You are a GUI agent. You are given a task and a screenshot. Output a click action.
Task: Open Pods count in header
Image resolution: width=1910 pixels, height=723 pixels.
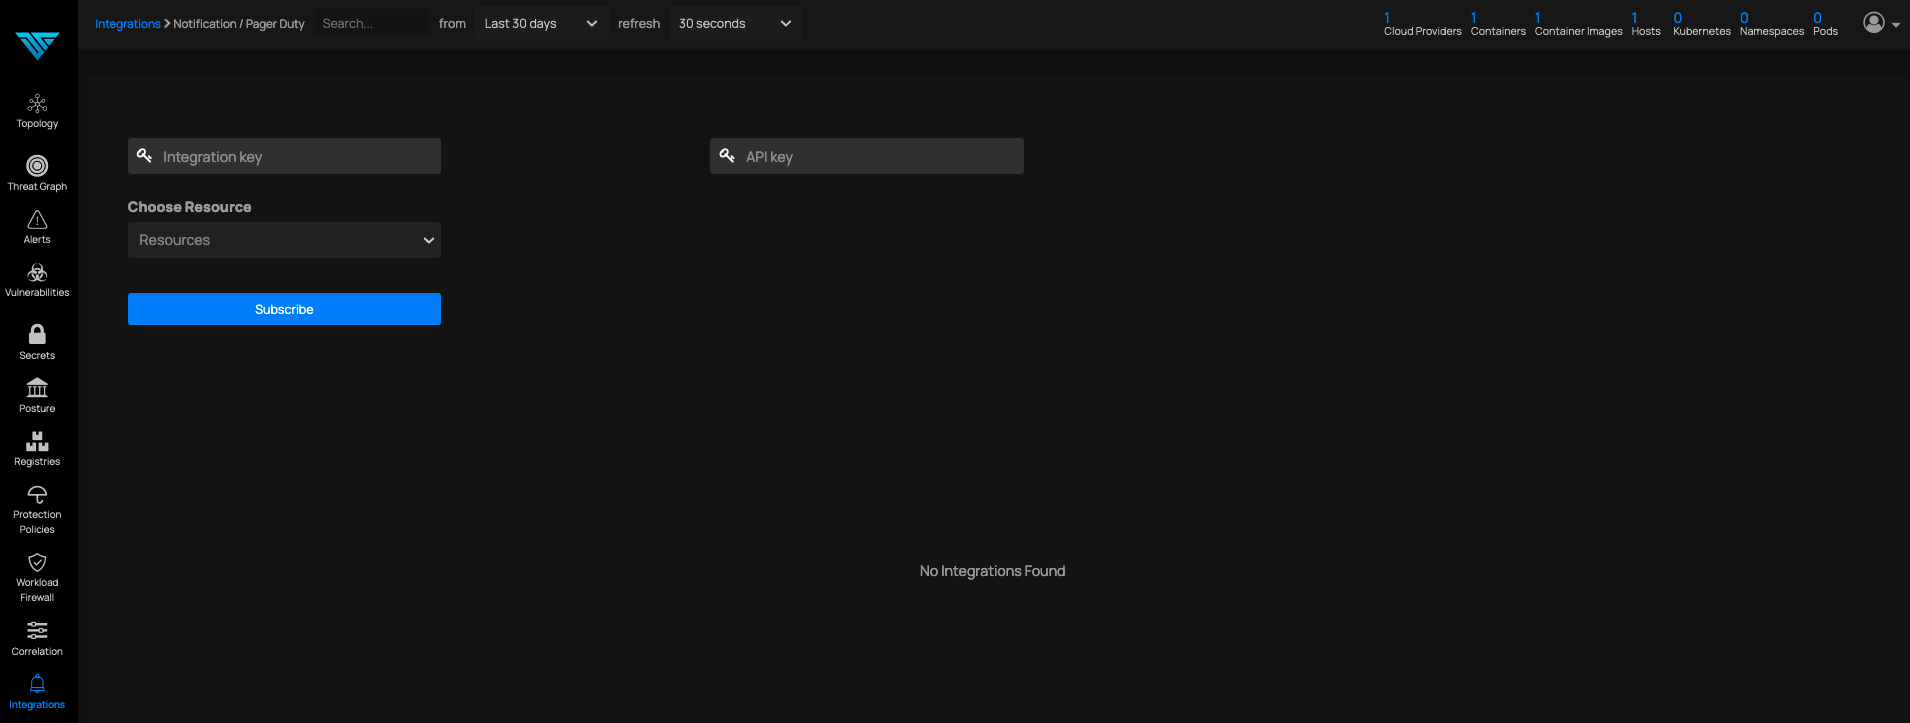[x=1825, y=25]
